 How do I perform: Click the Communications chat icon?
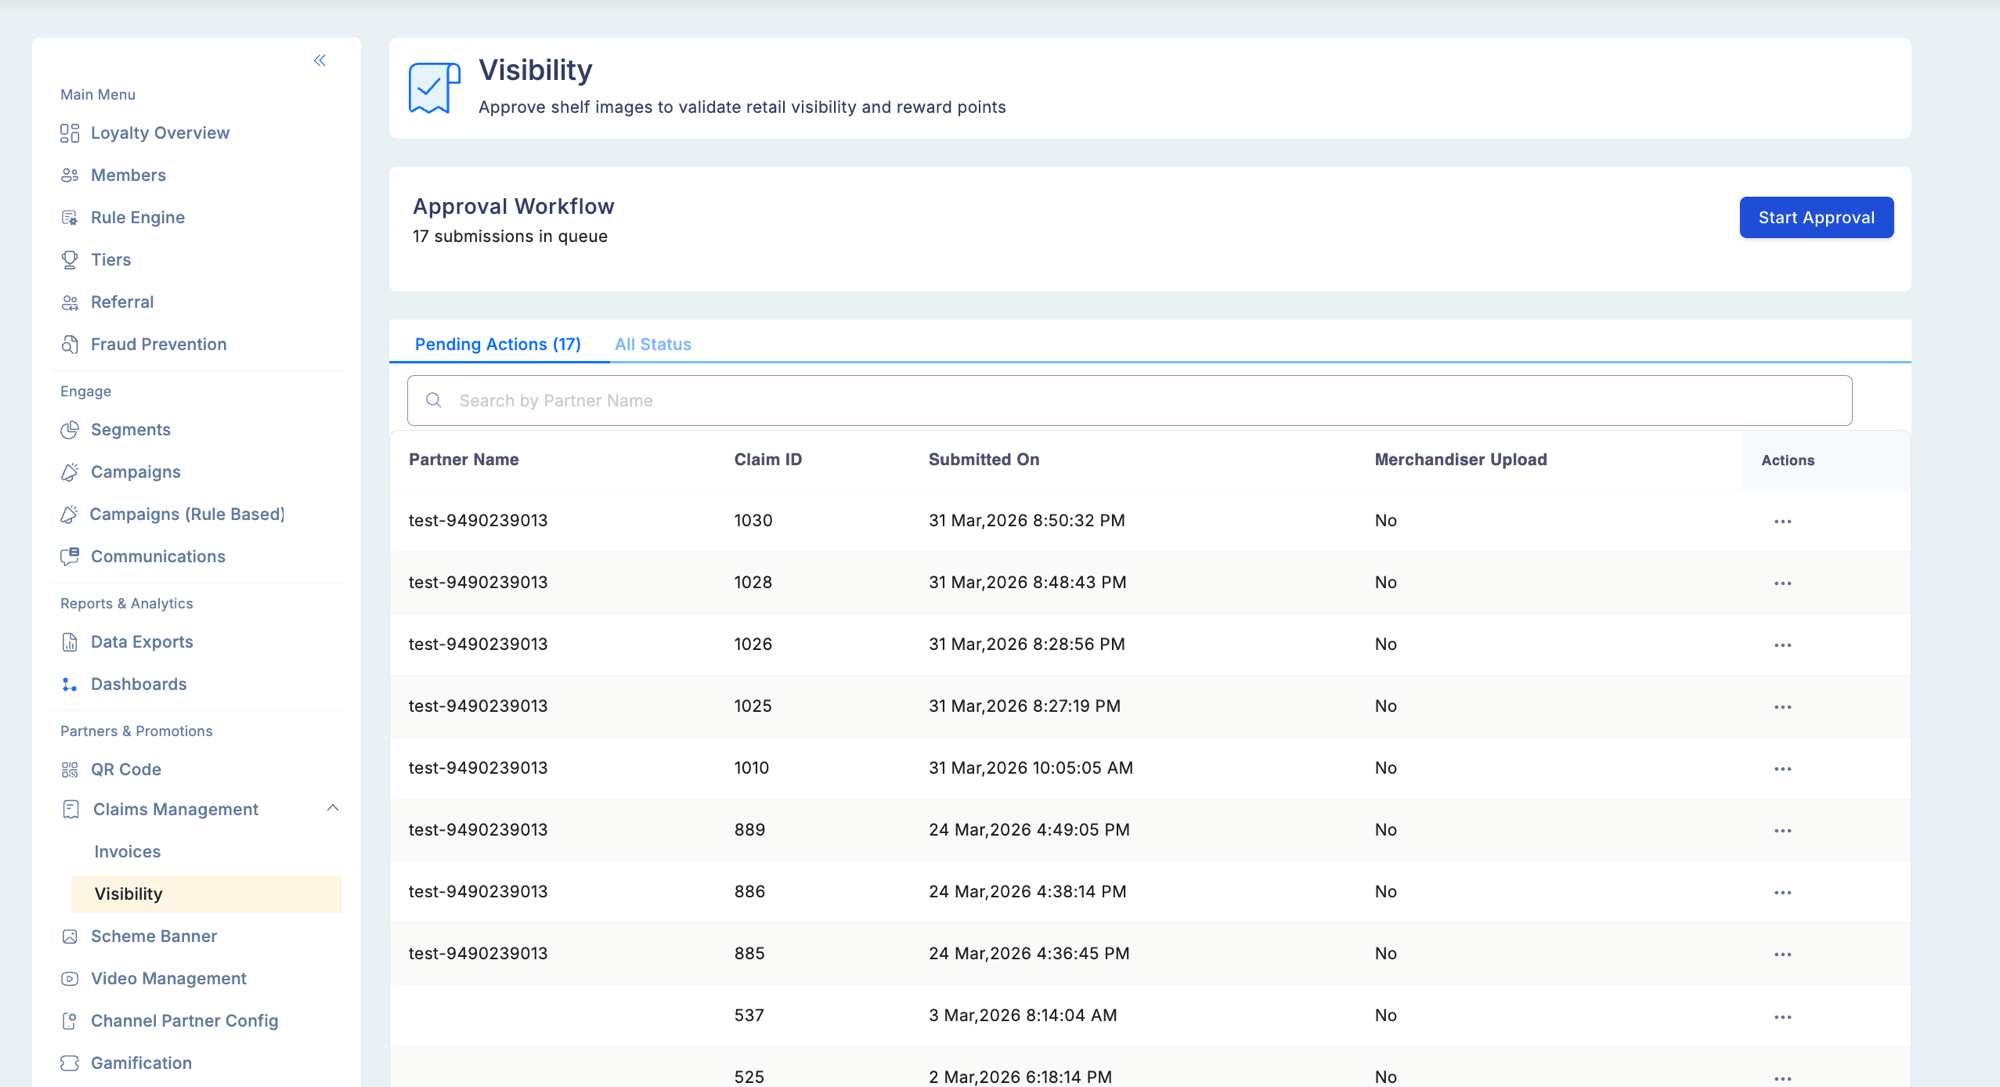click(70, 556)
